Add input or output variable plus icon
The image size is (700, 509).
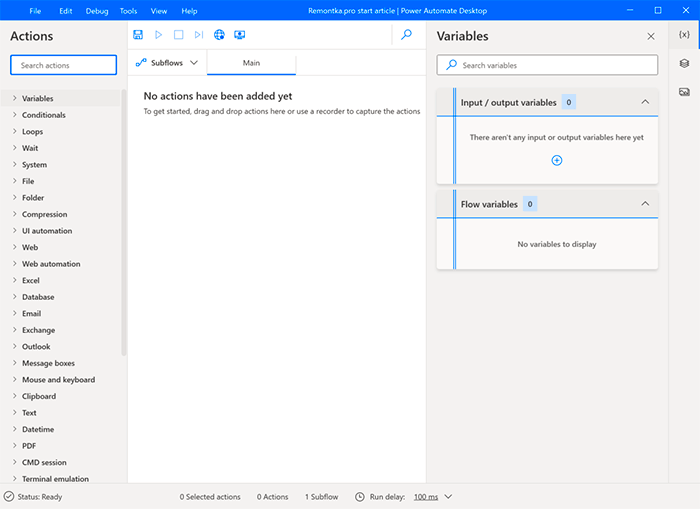(x=557, y=160)
